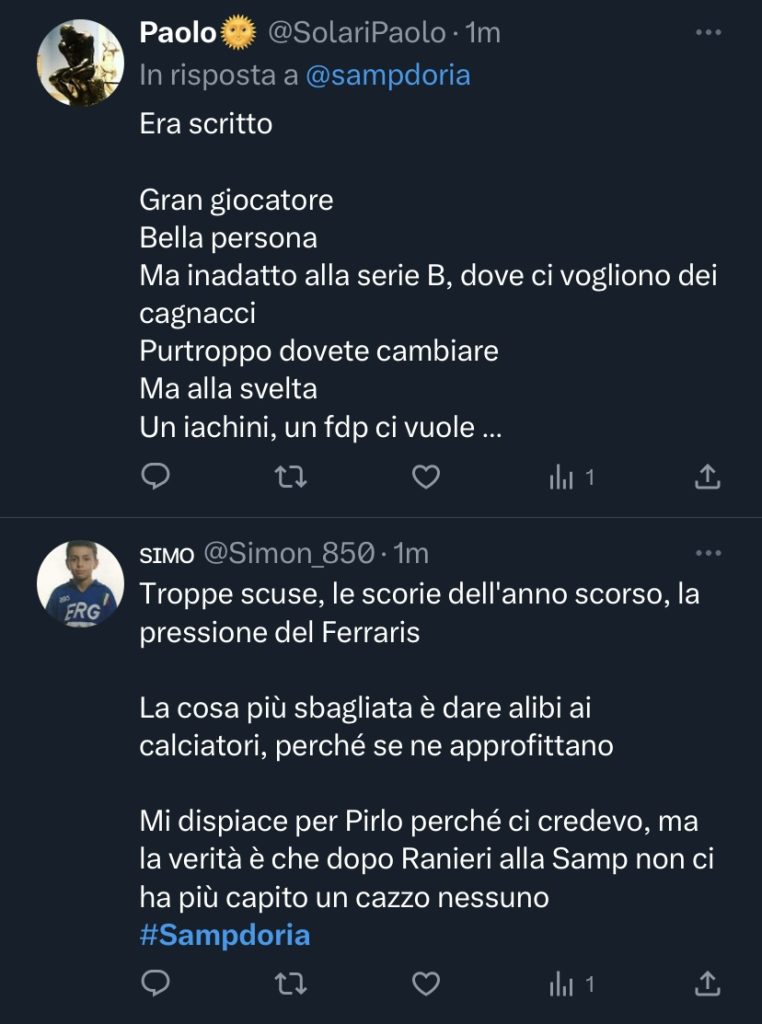Open the #Sampdoria hashtag

click(225, 936)
